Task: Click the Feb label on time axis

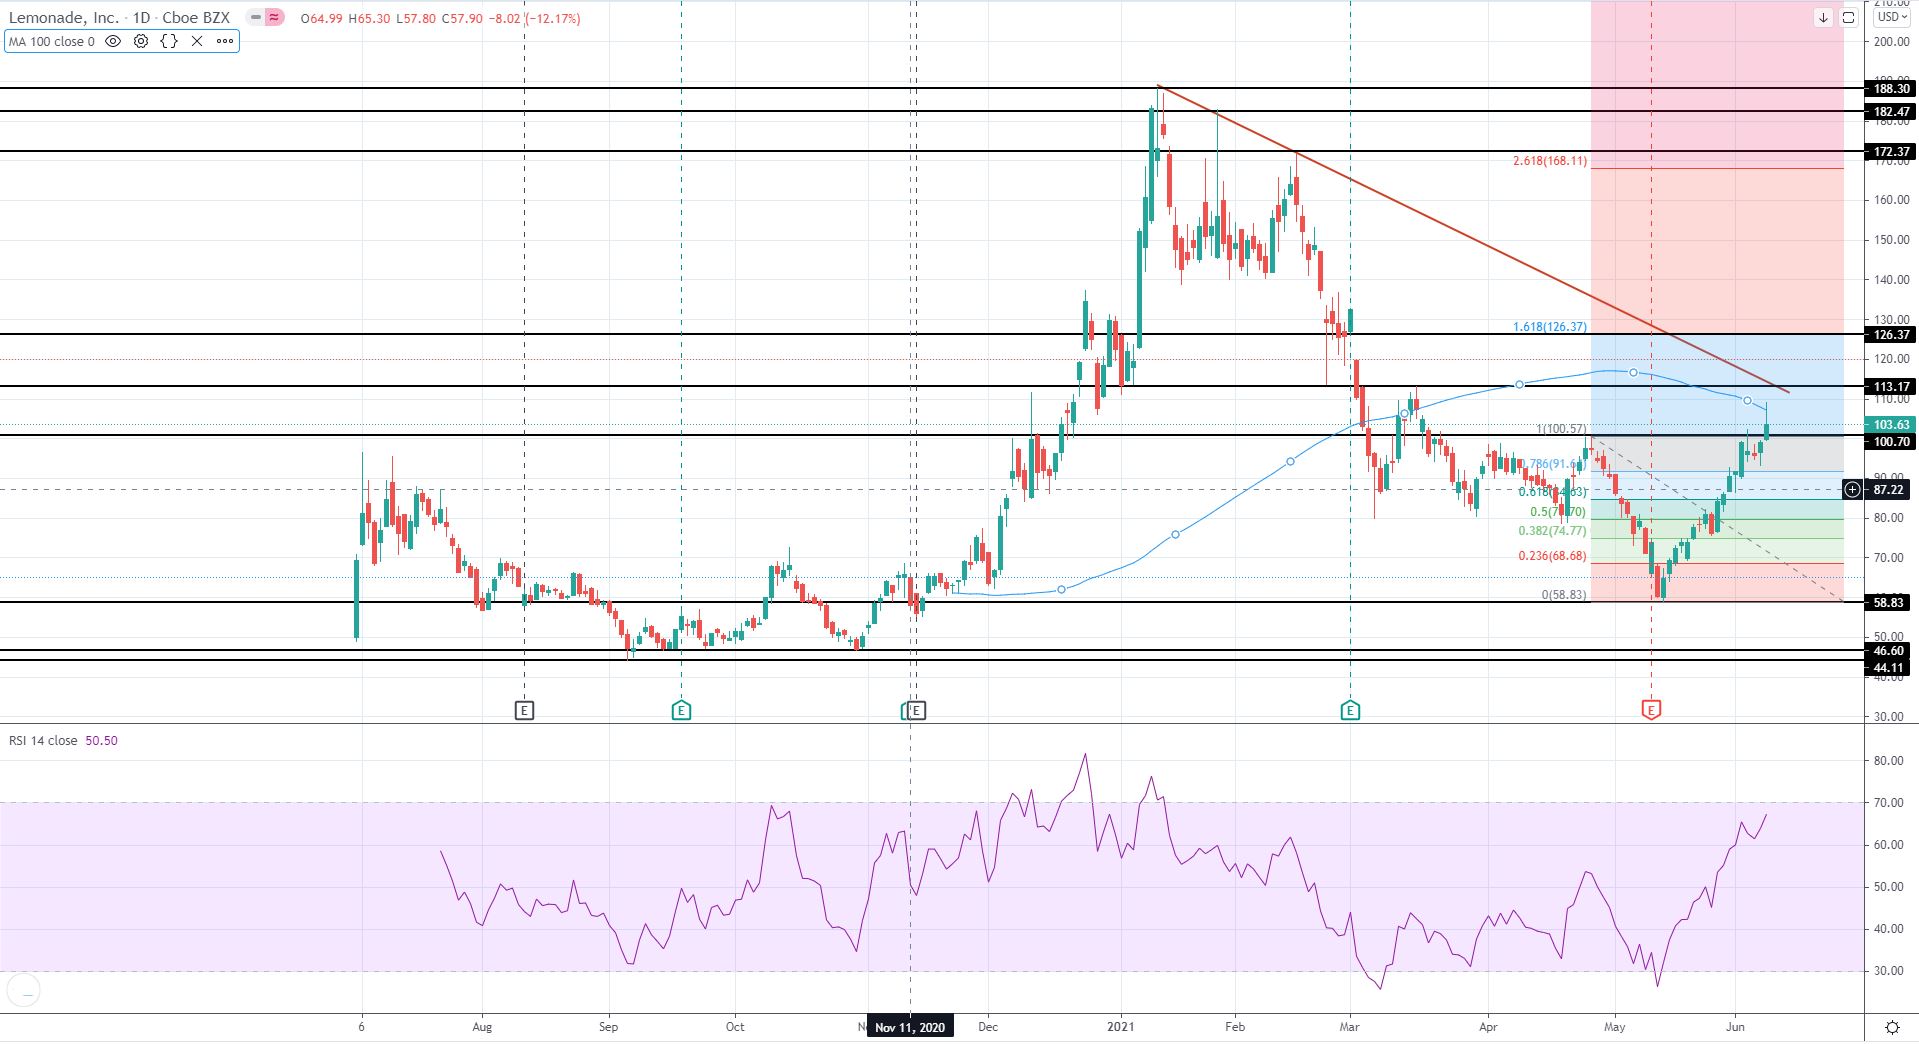Action: click(1235, 1027)
